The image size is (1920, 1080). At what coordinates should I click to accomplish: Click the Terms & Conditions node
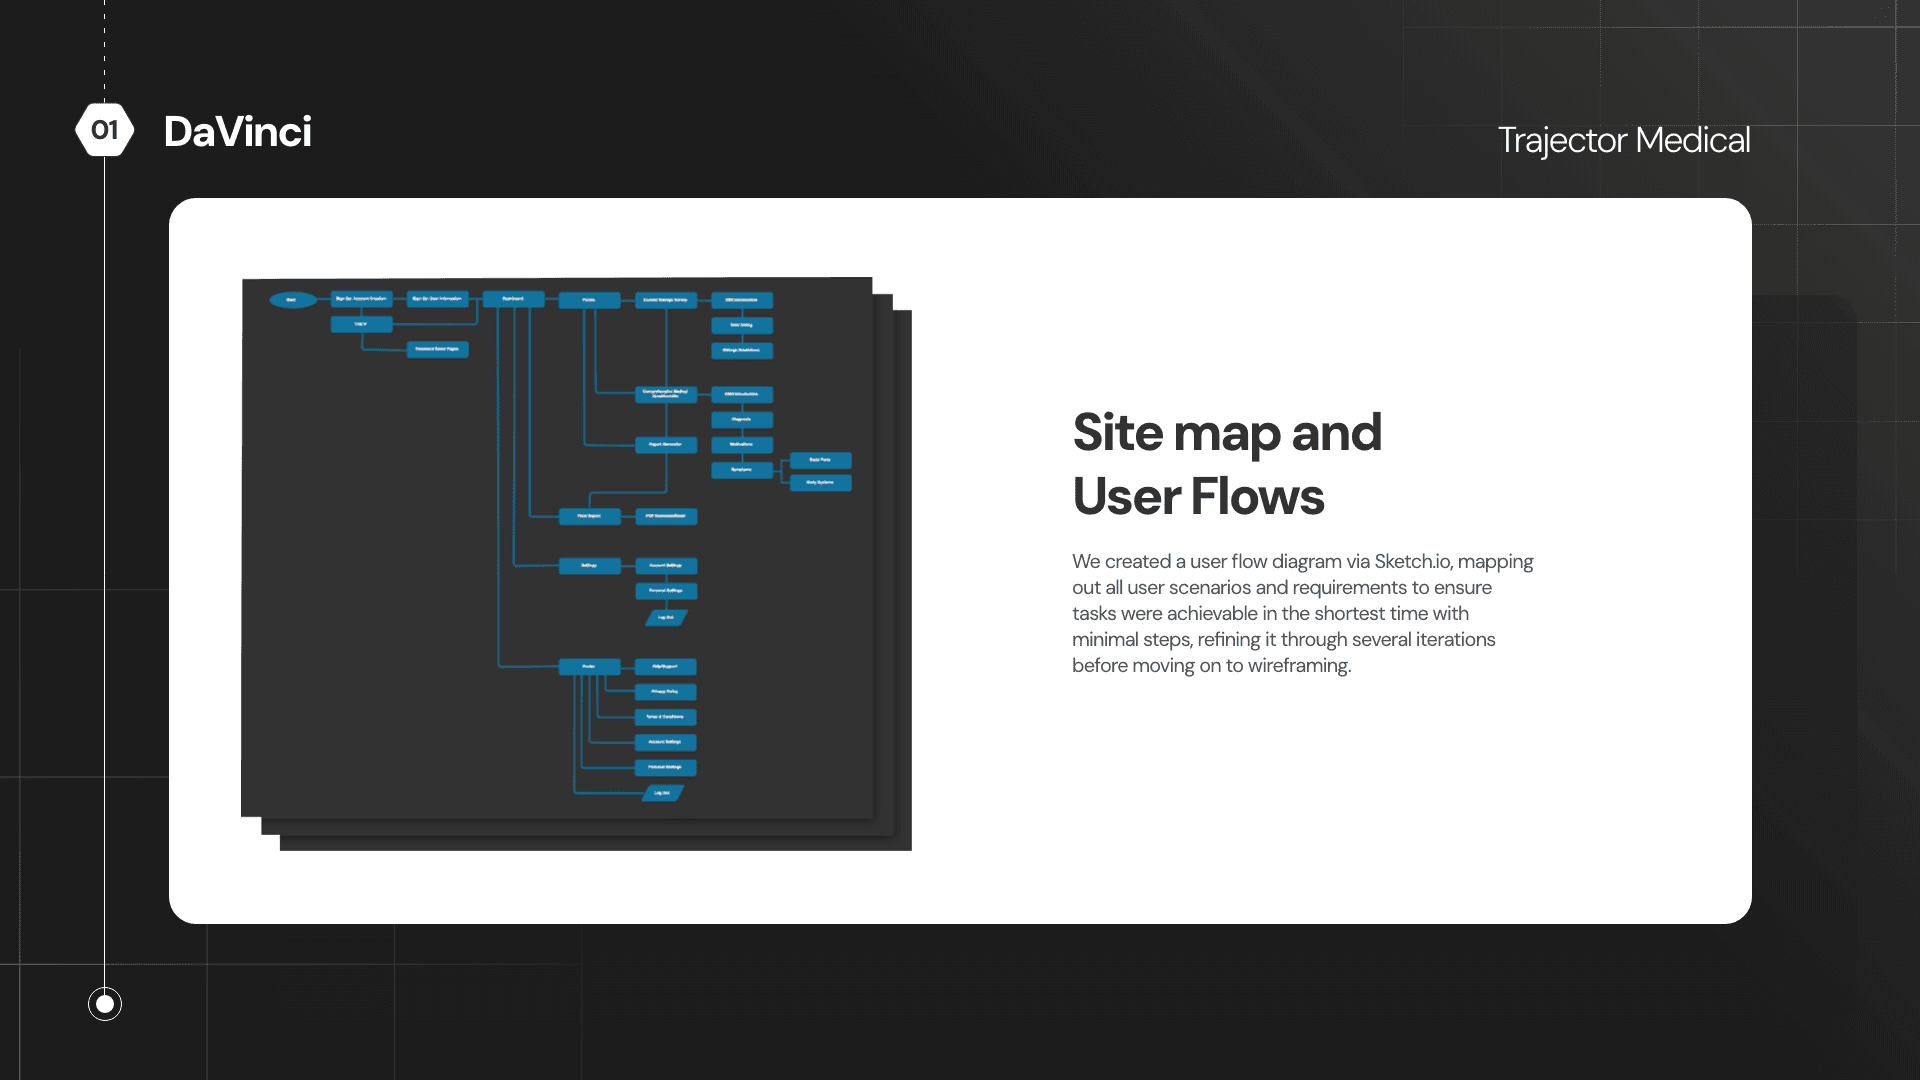[x=666, y=718]
